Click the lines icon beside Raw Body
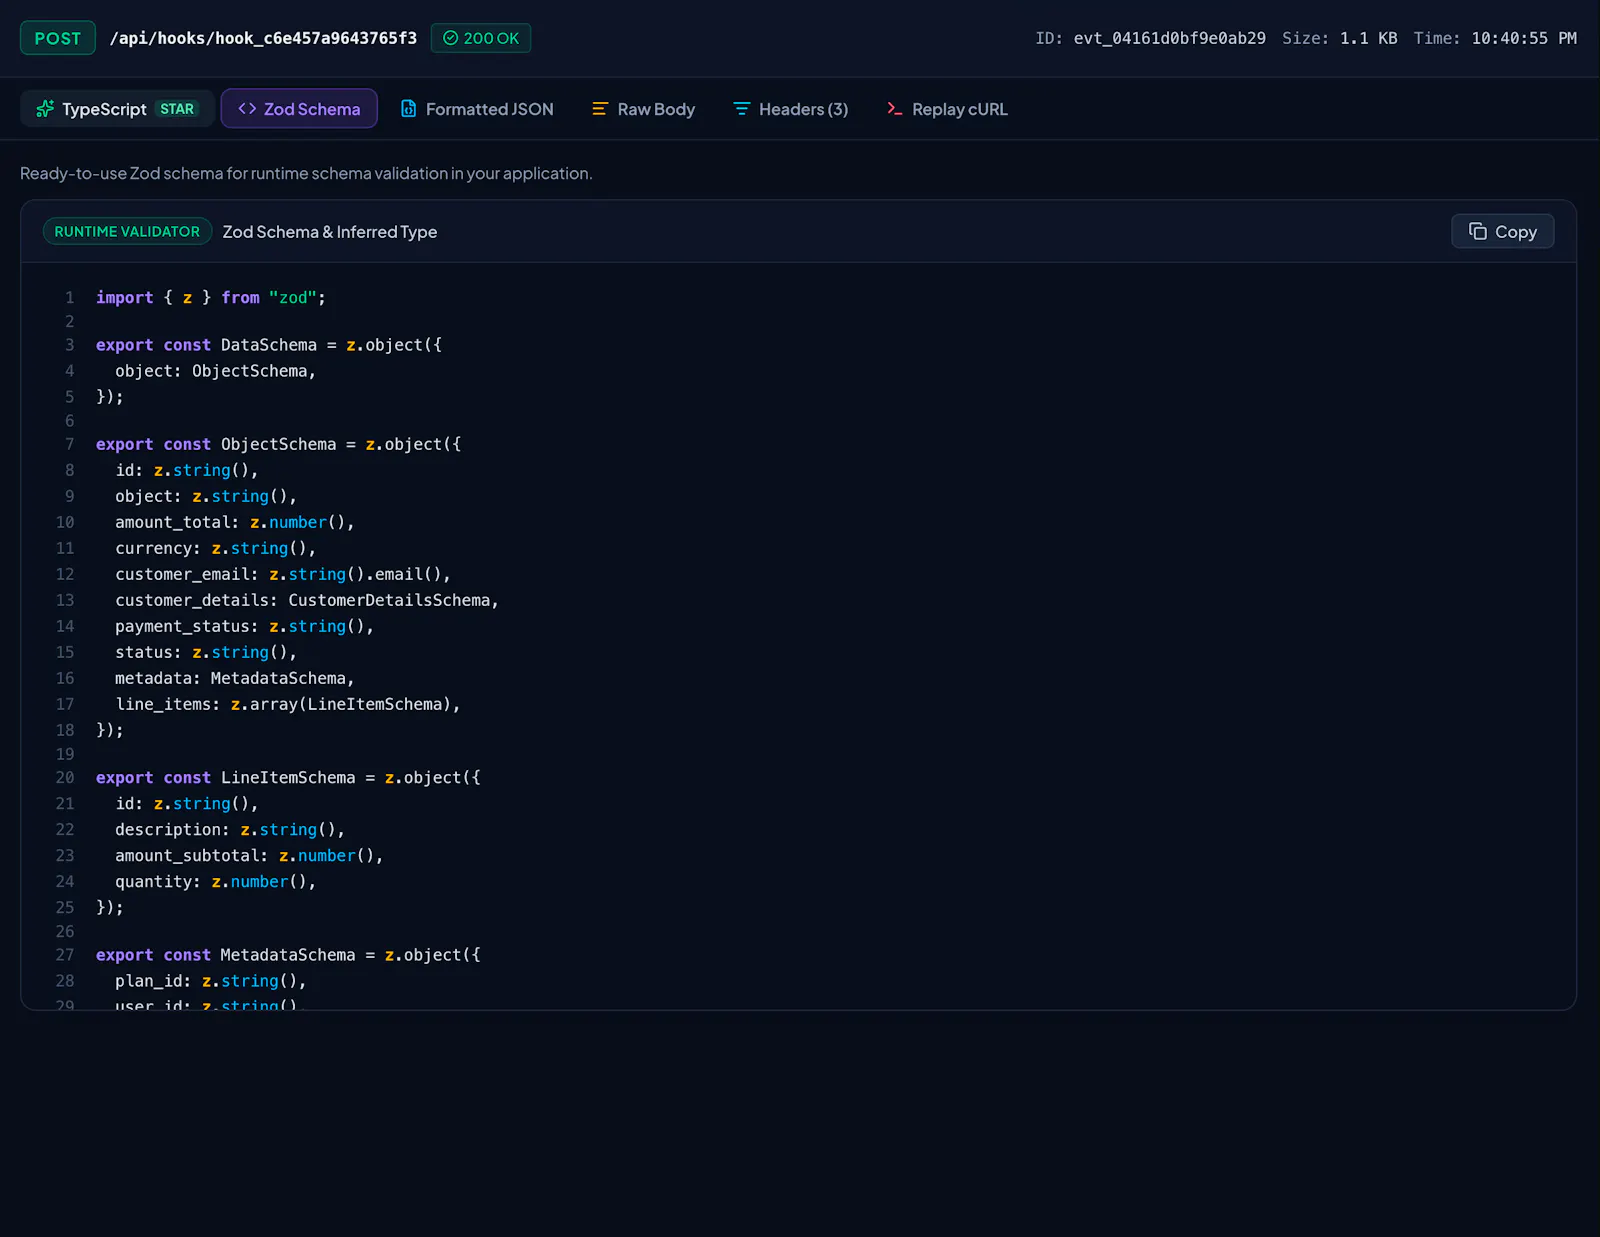The image size is (1600, 1237). click(x=600, y=109)
